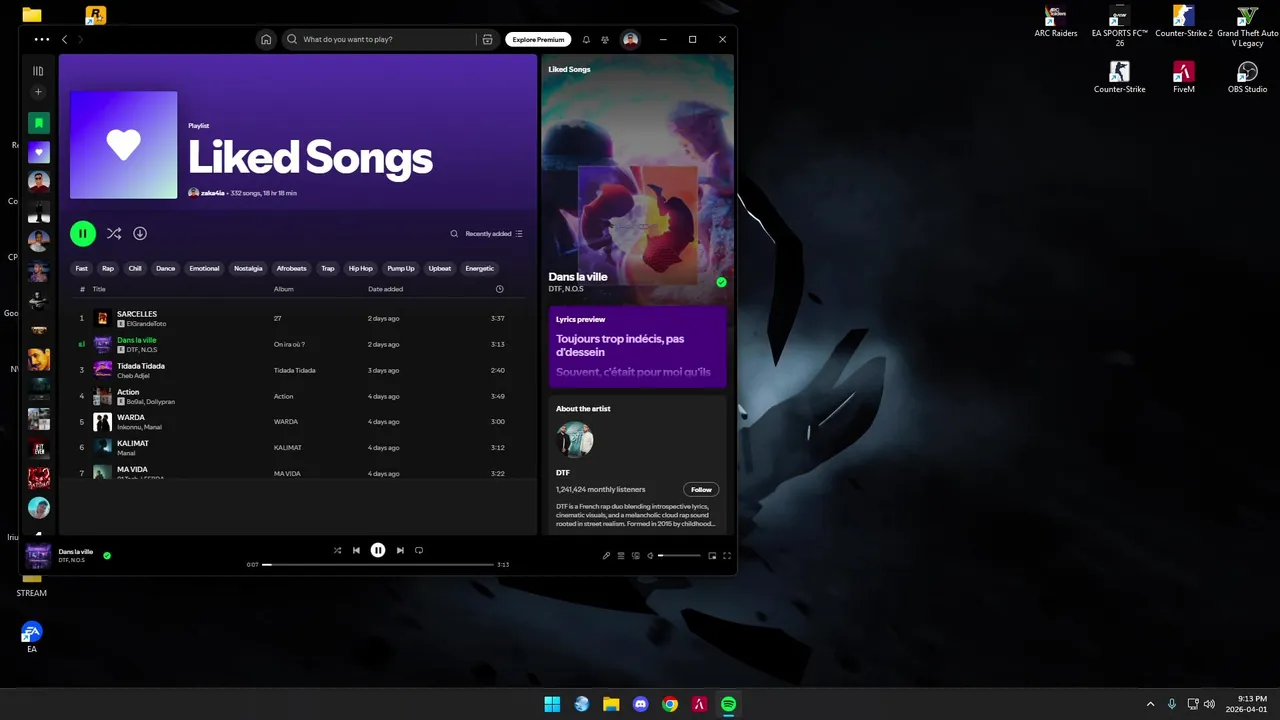Select the Afrobeats filter chip
The image size is (1280, 720).
tap(292, 268)
